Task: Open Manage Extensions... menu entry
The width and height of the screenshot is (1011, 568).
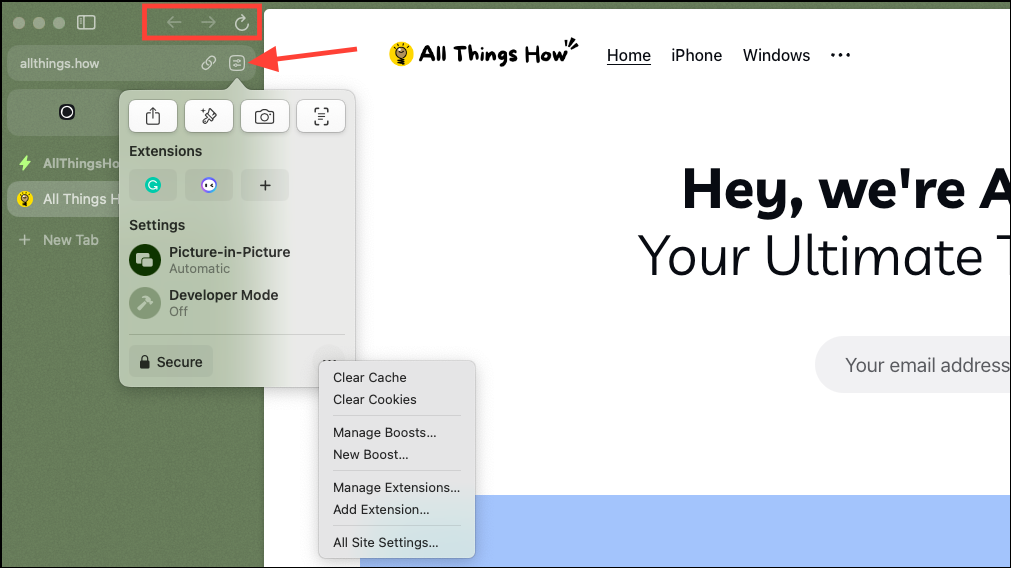Action: pyautogui.click(x=397, y=487)
